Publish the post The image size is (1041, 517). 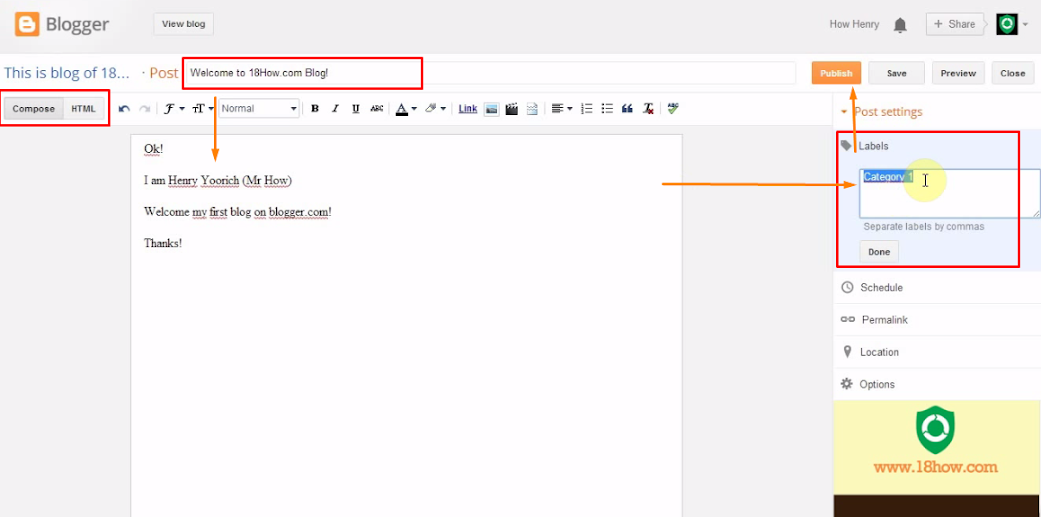pos(836,73)
